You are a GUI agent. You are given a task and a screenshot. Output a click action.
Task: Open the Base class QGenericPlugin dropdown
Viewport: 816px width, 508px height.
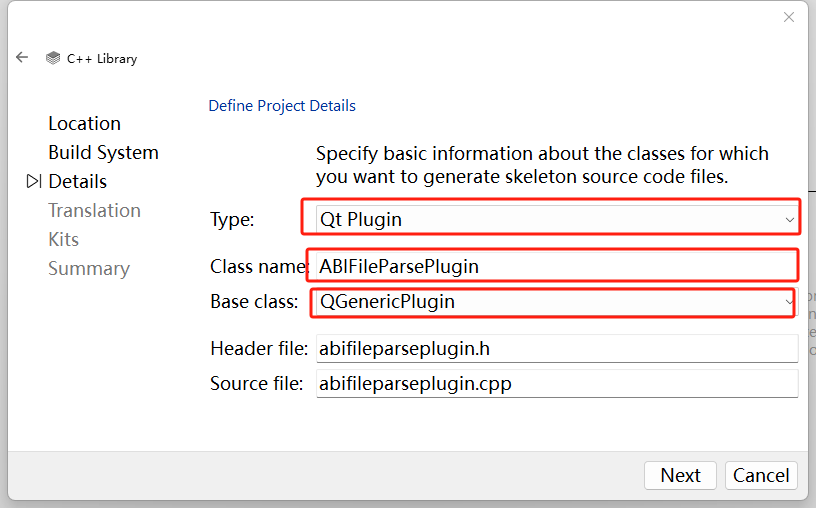pos(556,302)
